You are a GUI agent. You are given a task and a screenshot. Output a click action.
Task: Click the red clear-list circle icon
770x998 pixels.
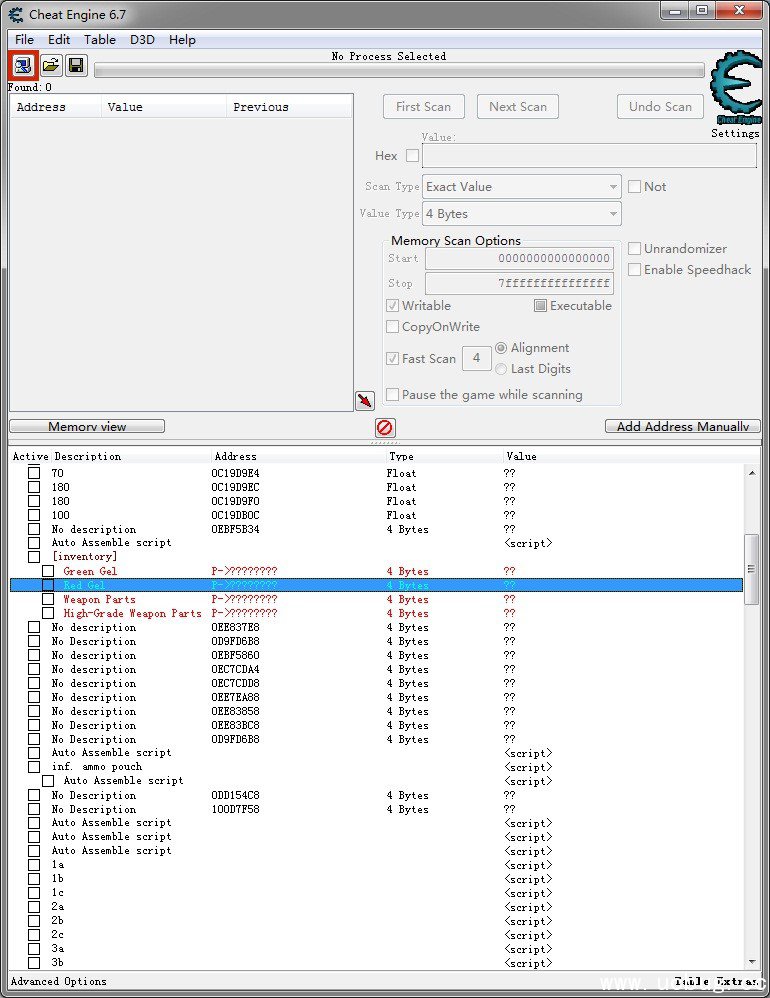pos(385,428)
